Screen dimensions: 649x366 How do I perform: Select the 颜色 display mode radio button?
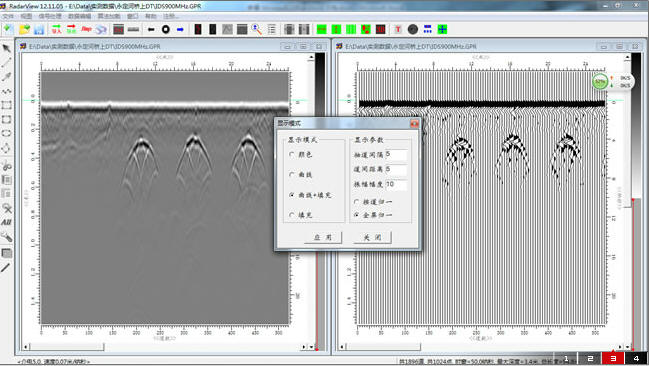coord(292,154)
